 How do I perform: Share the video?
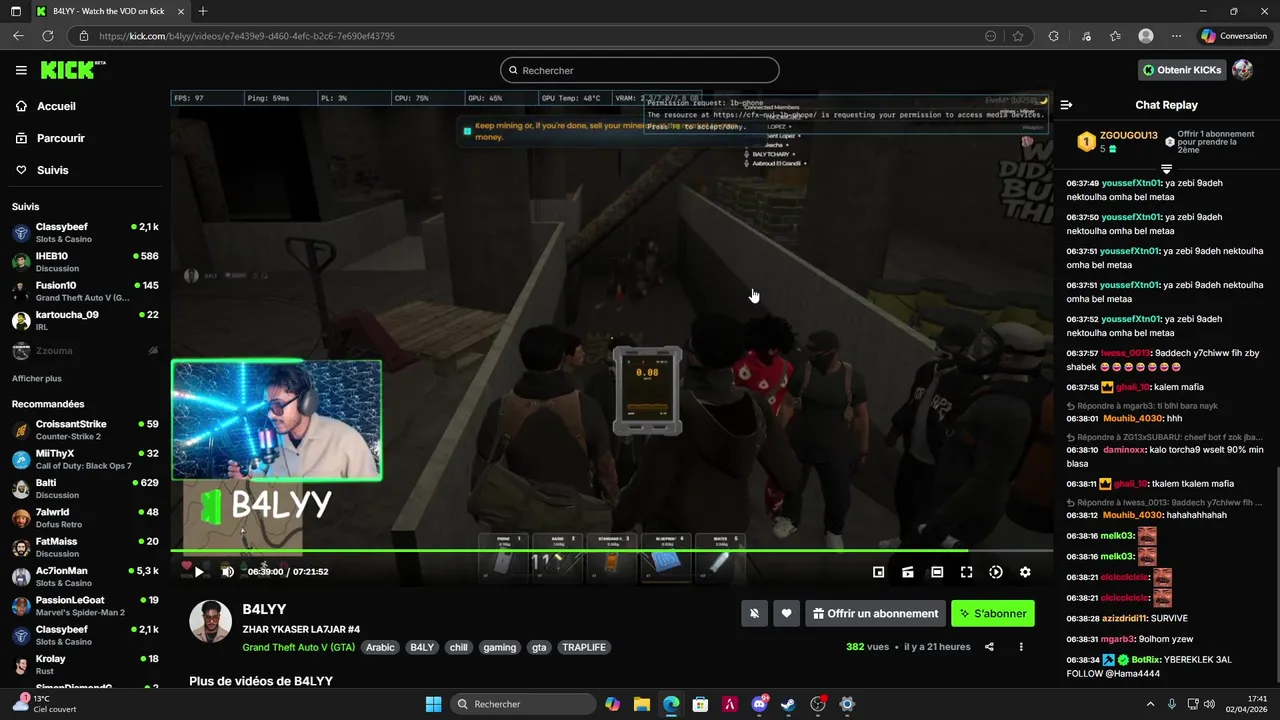989,647
